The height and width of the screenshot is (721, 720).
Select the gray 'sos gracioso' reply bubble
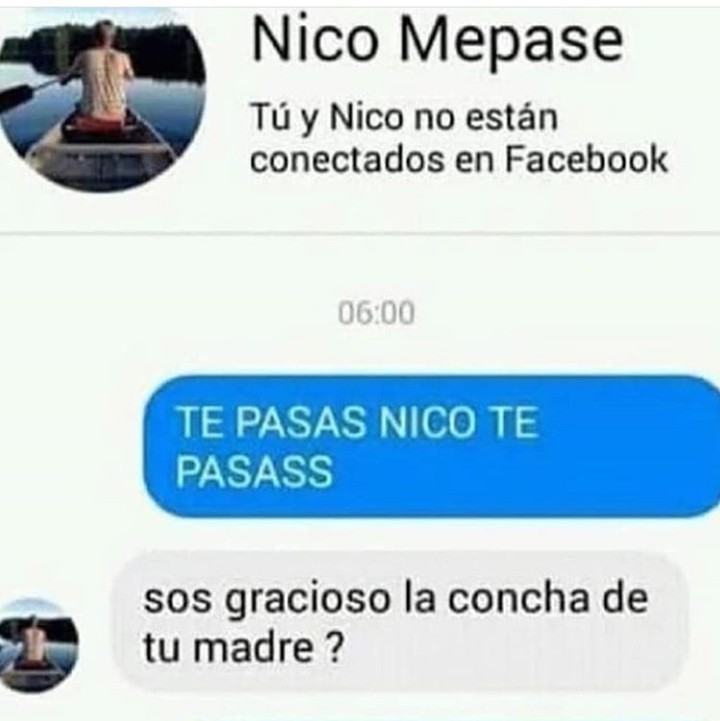click(400, 622)
